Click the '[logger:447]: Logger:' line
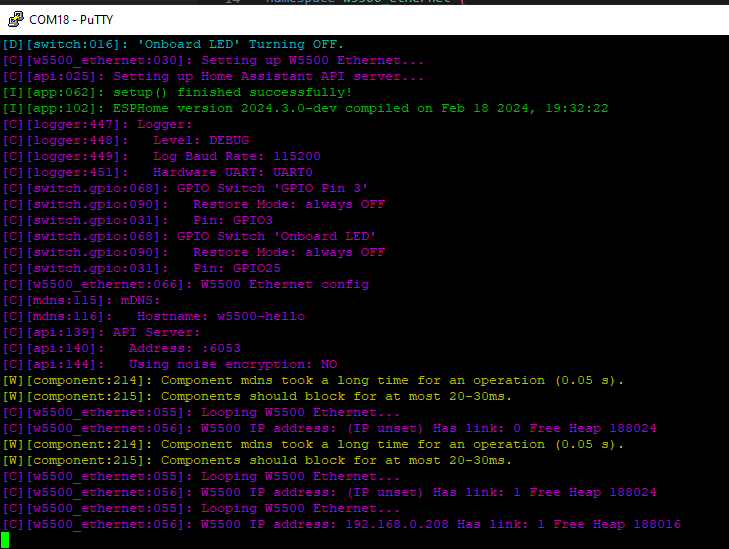 pyautogui.click(x=97, y=125)
